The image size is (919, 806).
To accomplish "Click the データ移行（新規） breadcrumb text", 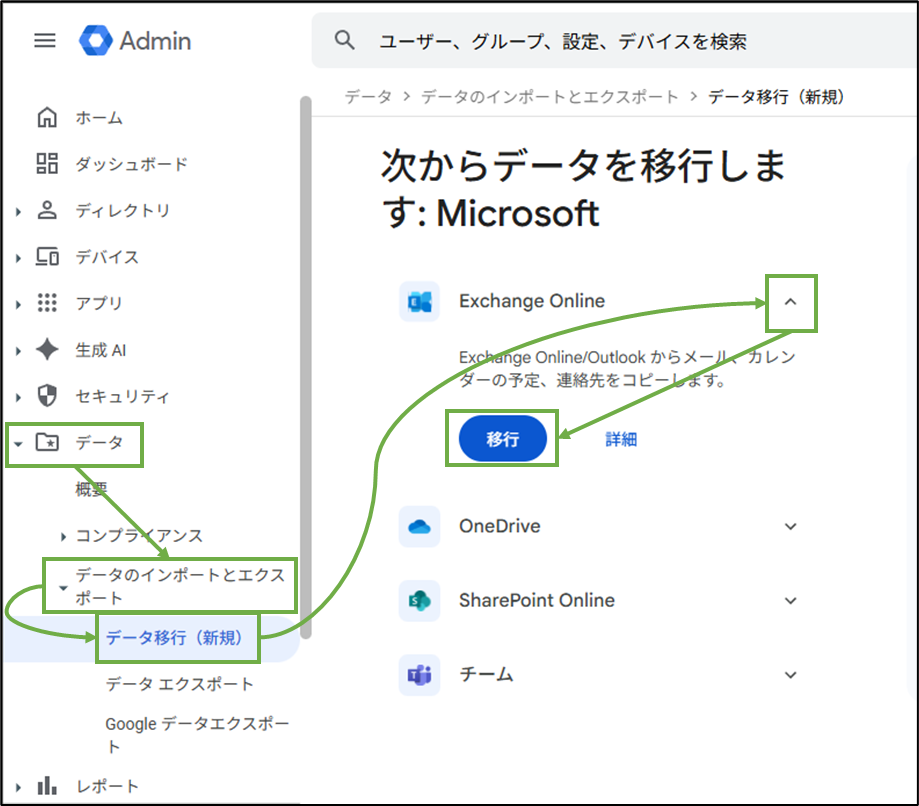I will (x=777, y=97).
